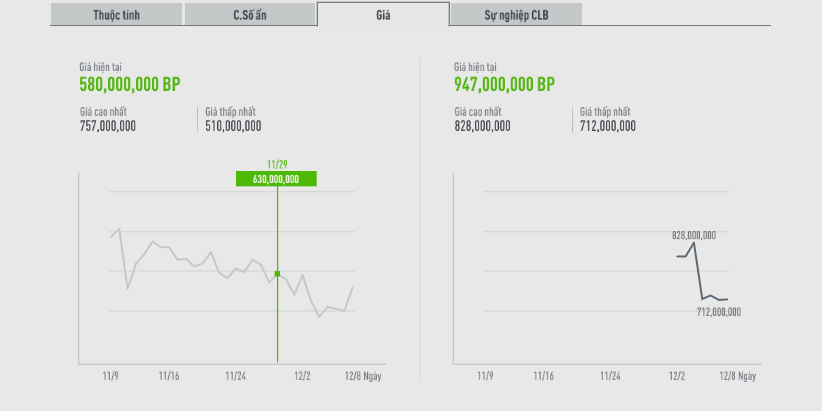Click the green 630,000,000 price tooltip
Screen dimensions: 822x411
pyautogui.click(x=276, y=179)
